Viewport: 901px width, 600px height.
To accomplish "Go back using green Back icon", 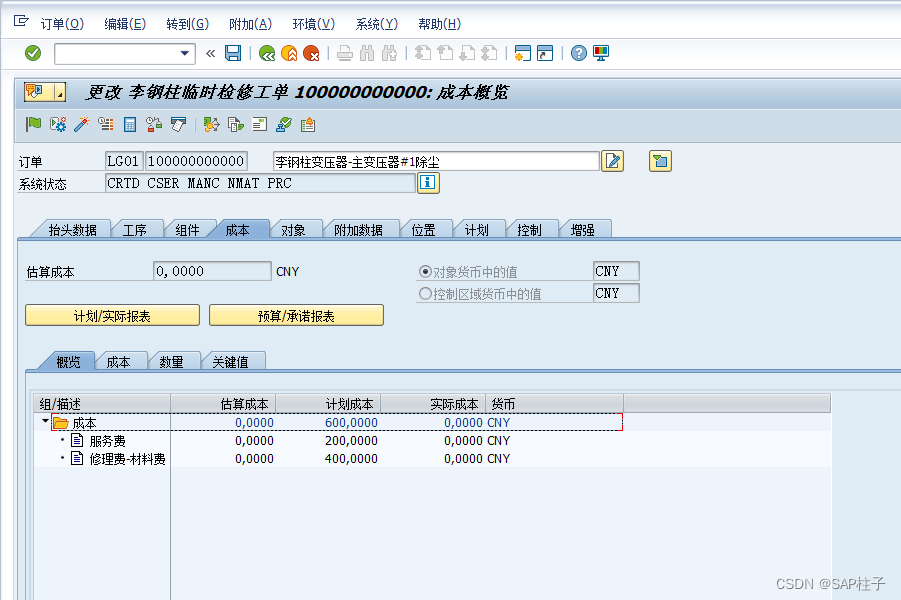I will pos(267,53).
